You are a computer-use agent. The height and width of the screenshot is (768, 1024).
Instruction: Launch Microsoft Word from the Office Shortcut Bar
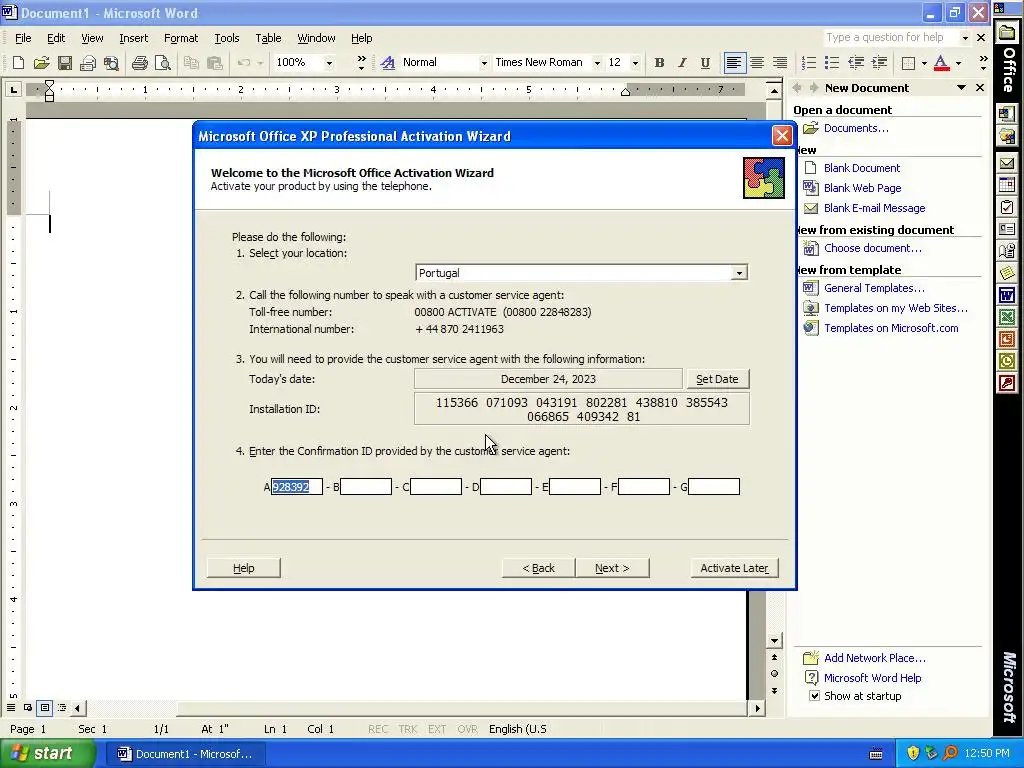point(1006,295)
